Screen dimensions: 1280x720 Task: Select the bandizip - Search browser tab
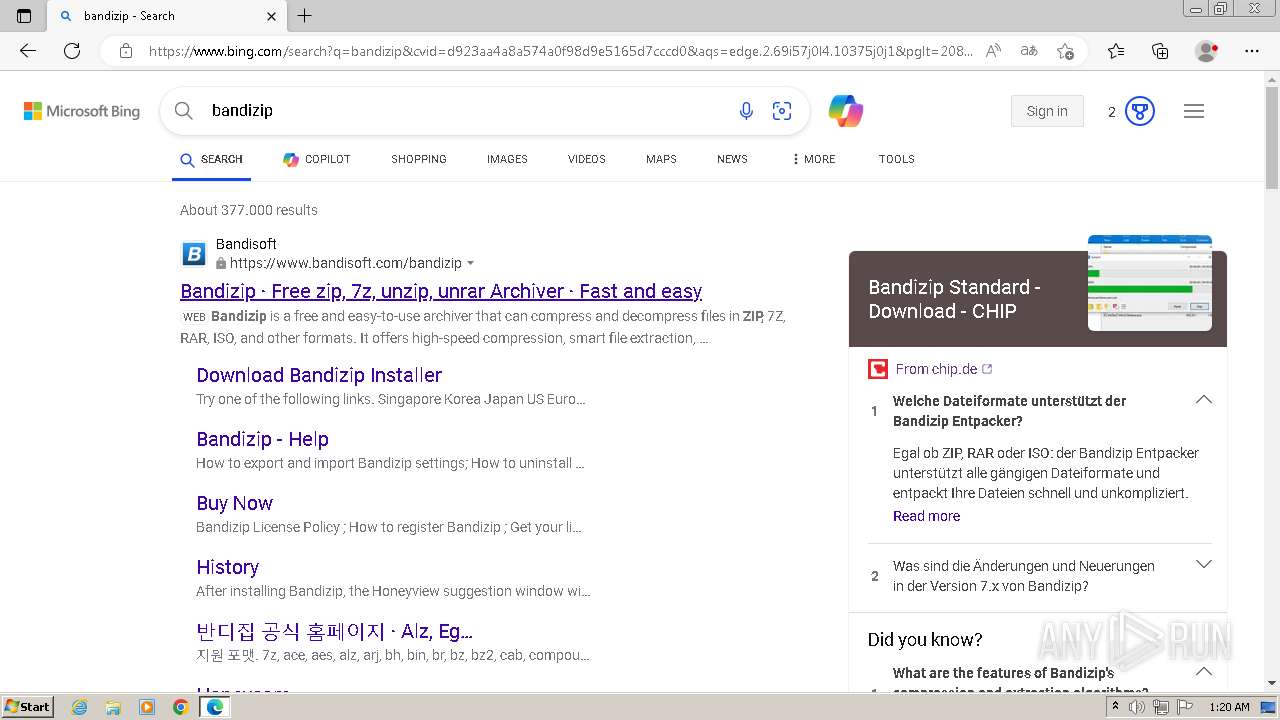(x=168, y=16)
